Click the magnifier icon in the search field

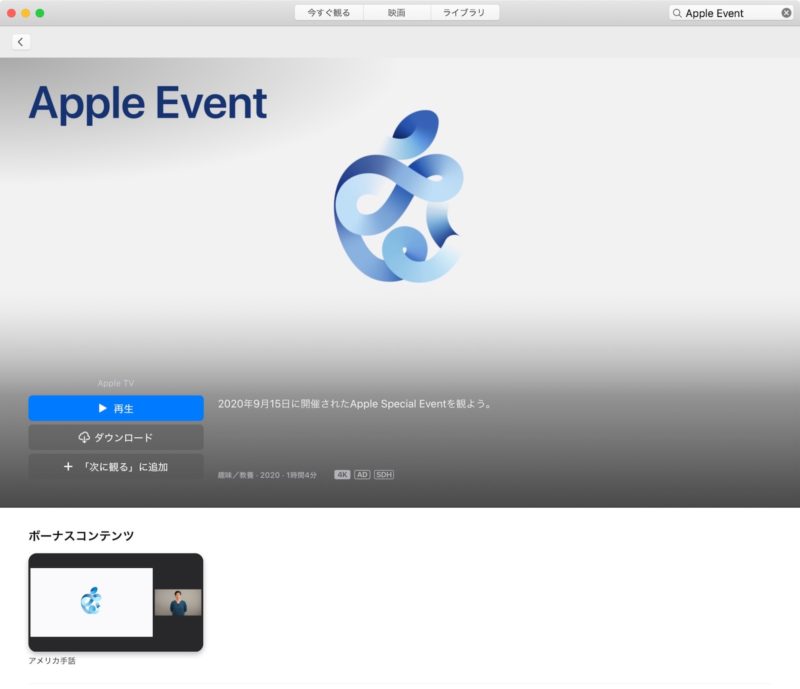(x=680, y=12)
